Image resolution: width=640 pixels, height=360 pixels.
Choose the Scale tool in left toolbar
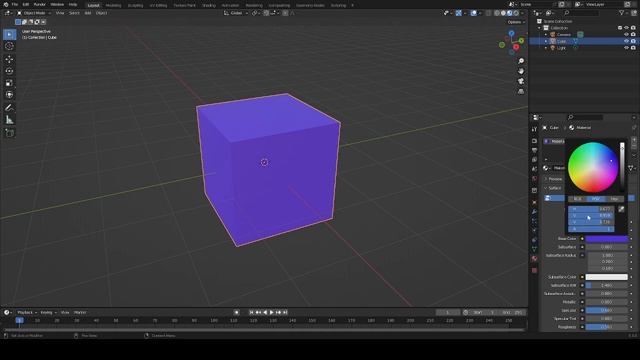(x=9, y=83)
